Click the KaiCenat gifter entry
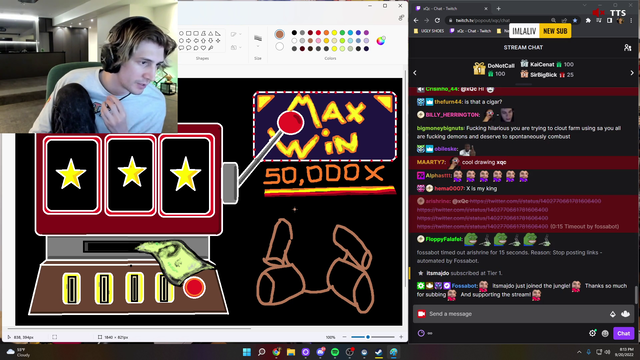Image resolution: width=640 pixels, height=360 pixels. tap(547, 64)
